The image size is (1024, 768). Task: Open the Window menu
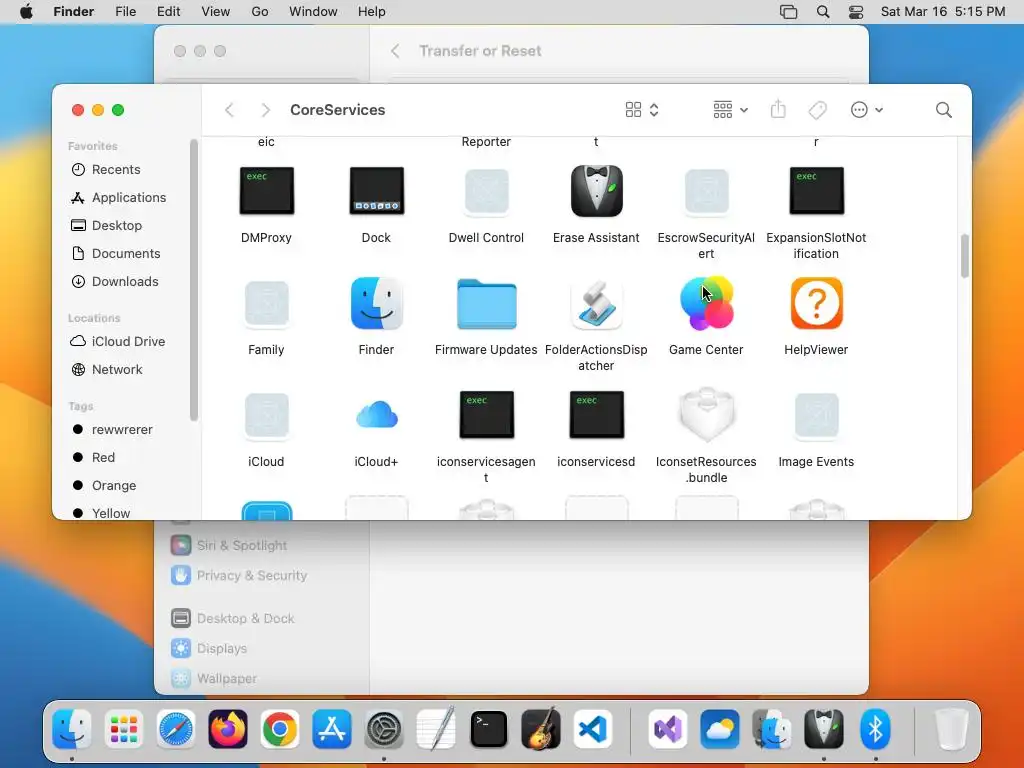(313, 12)
